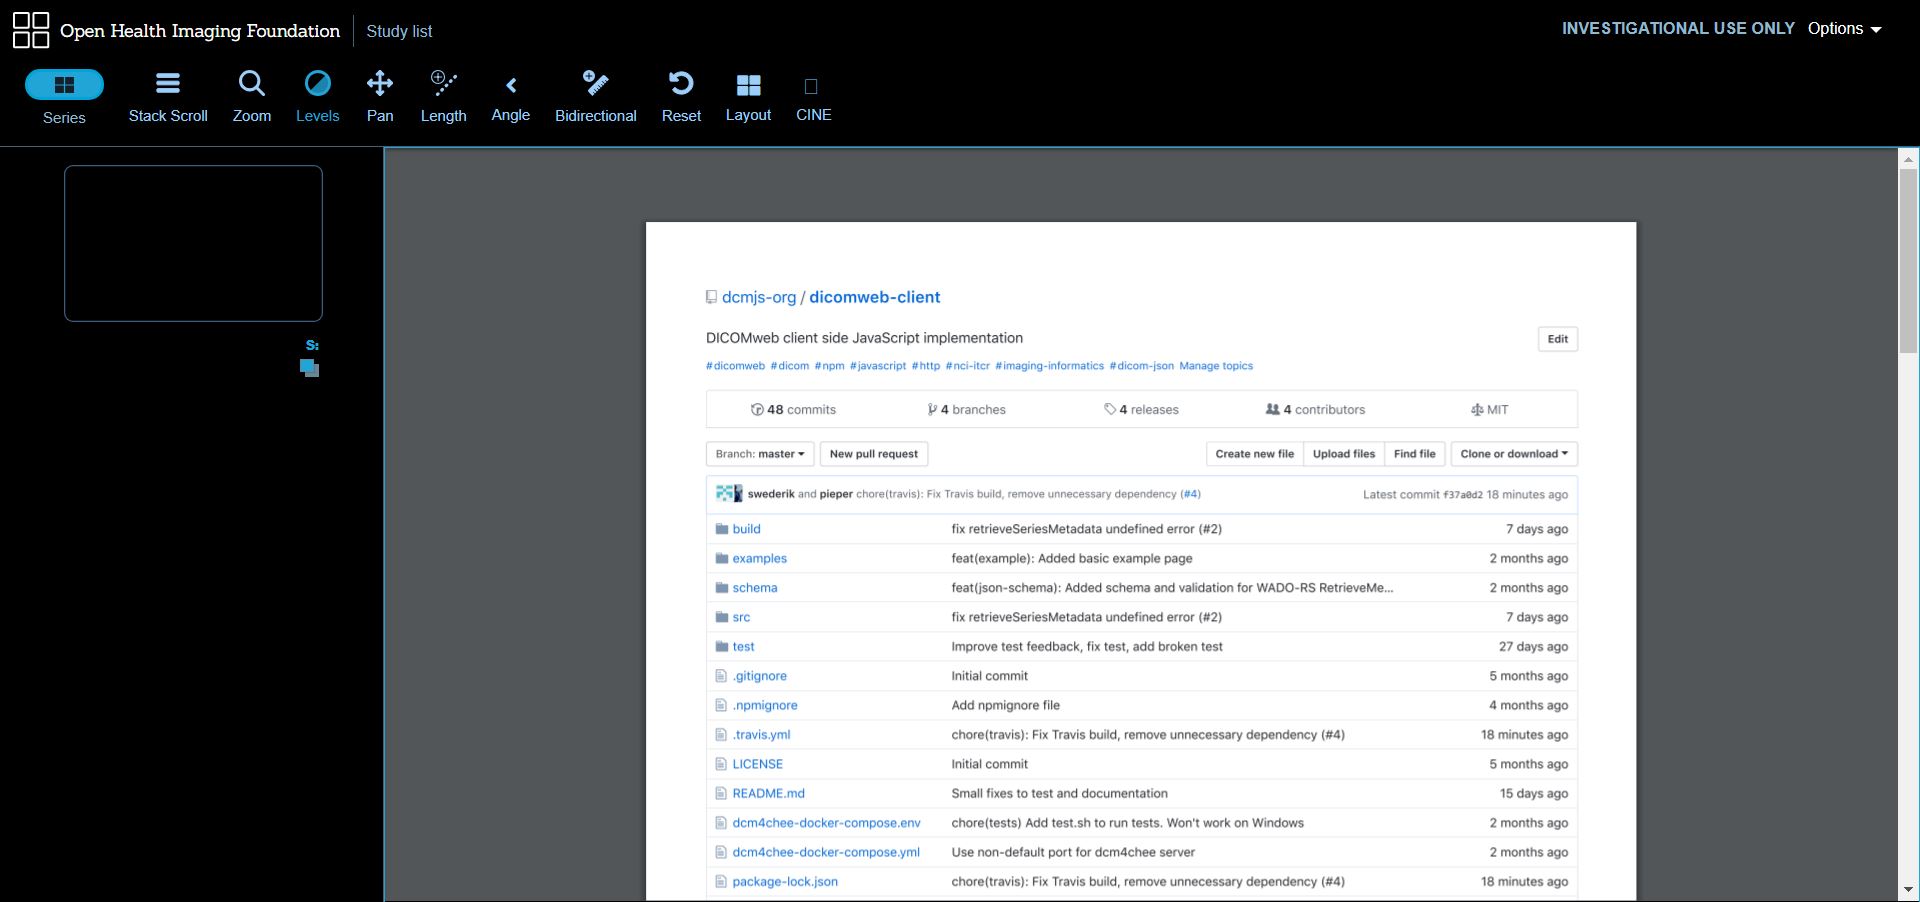The image size is (1920, 902).
Task: Click the scrollbar up arrow
Action: (1908, 159)
